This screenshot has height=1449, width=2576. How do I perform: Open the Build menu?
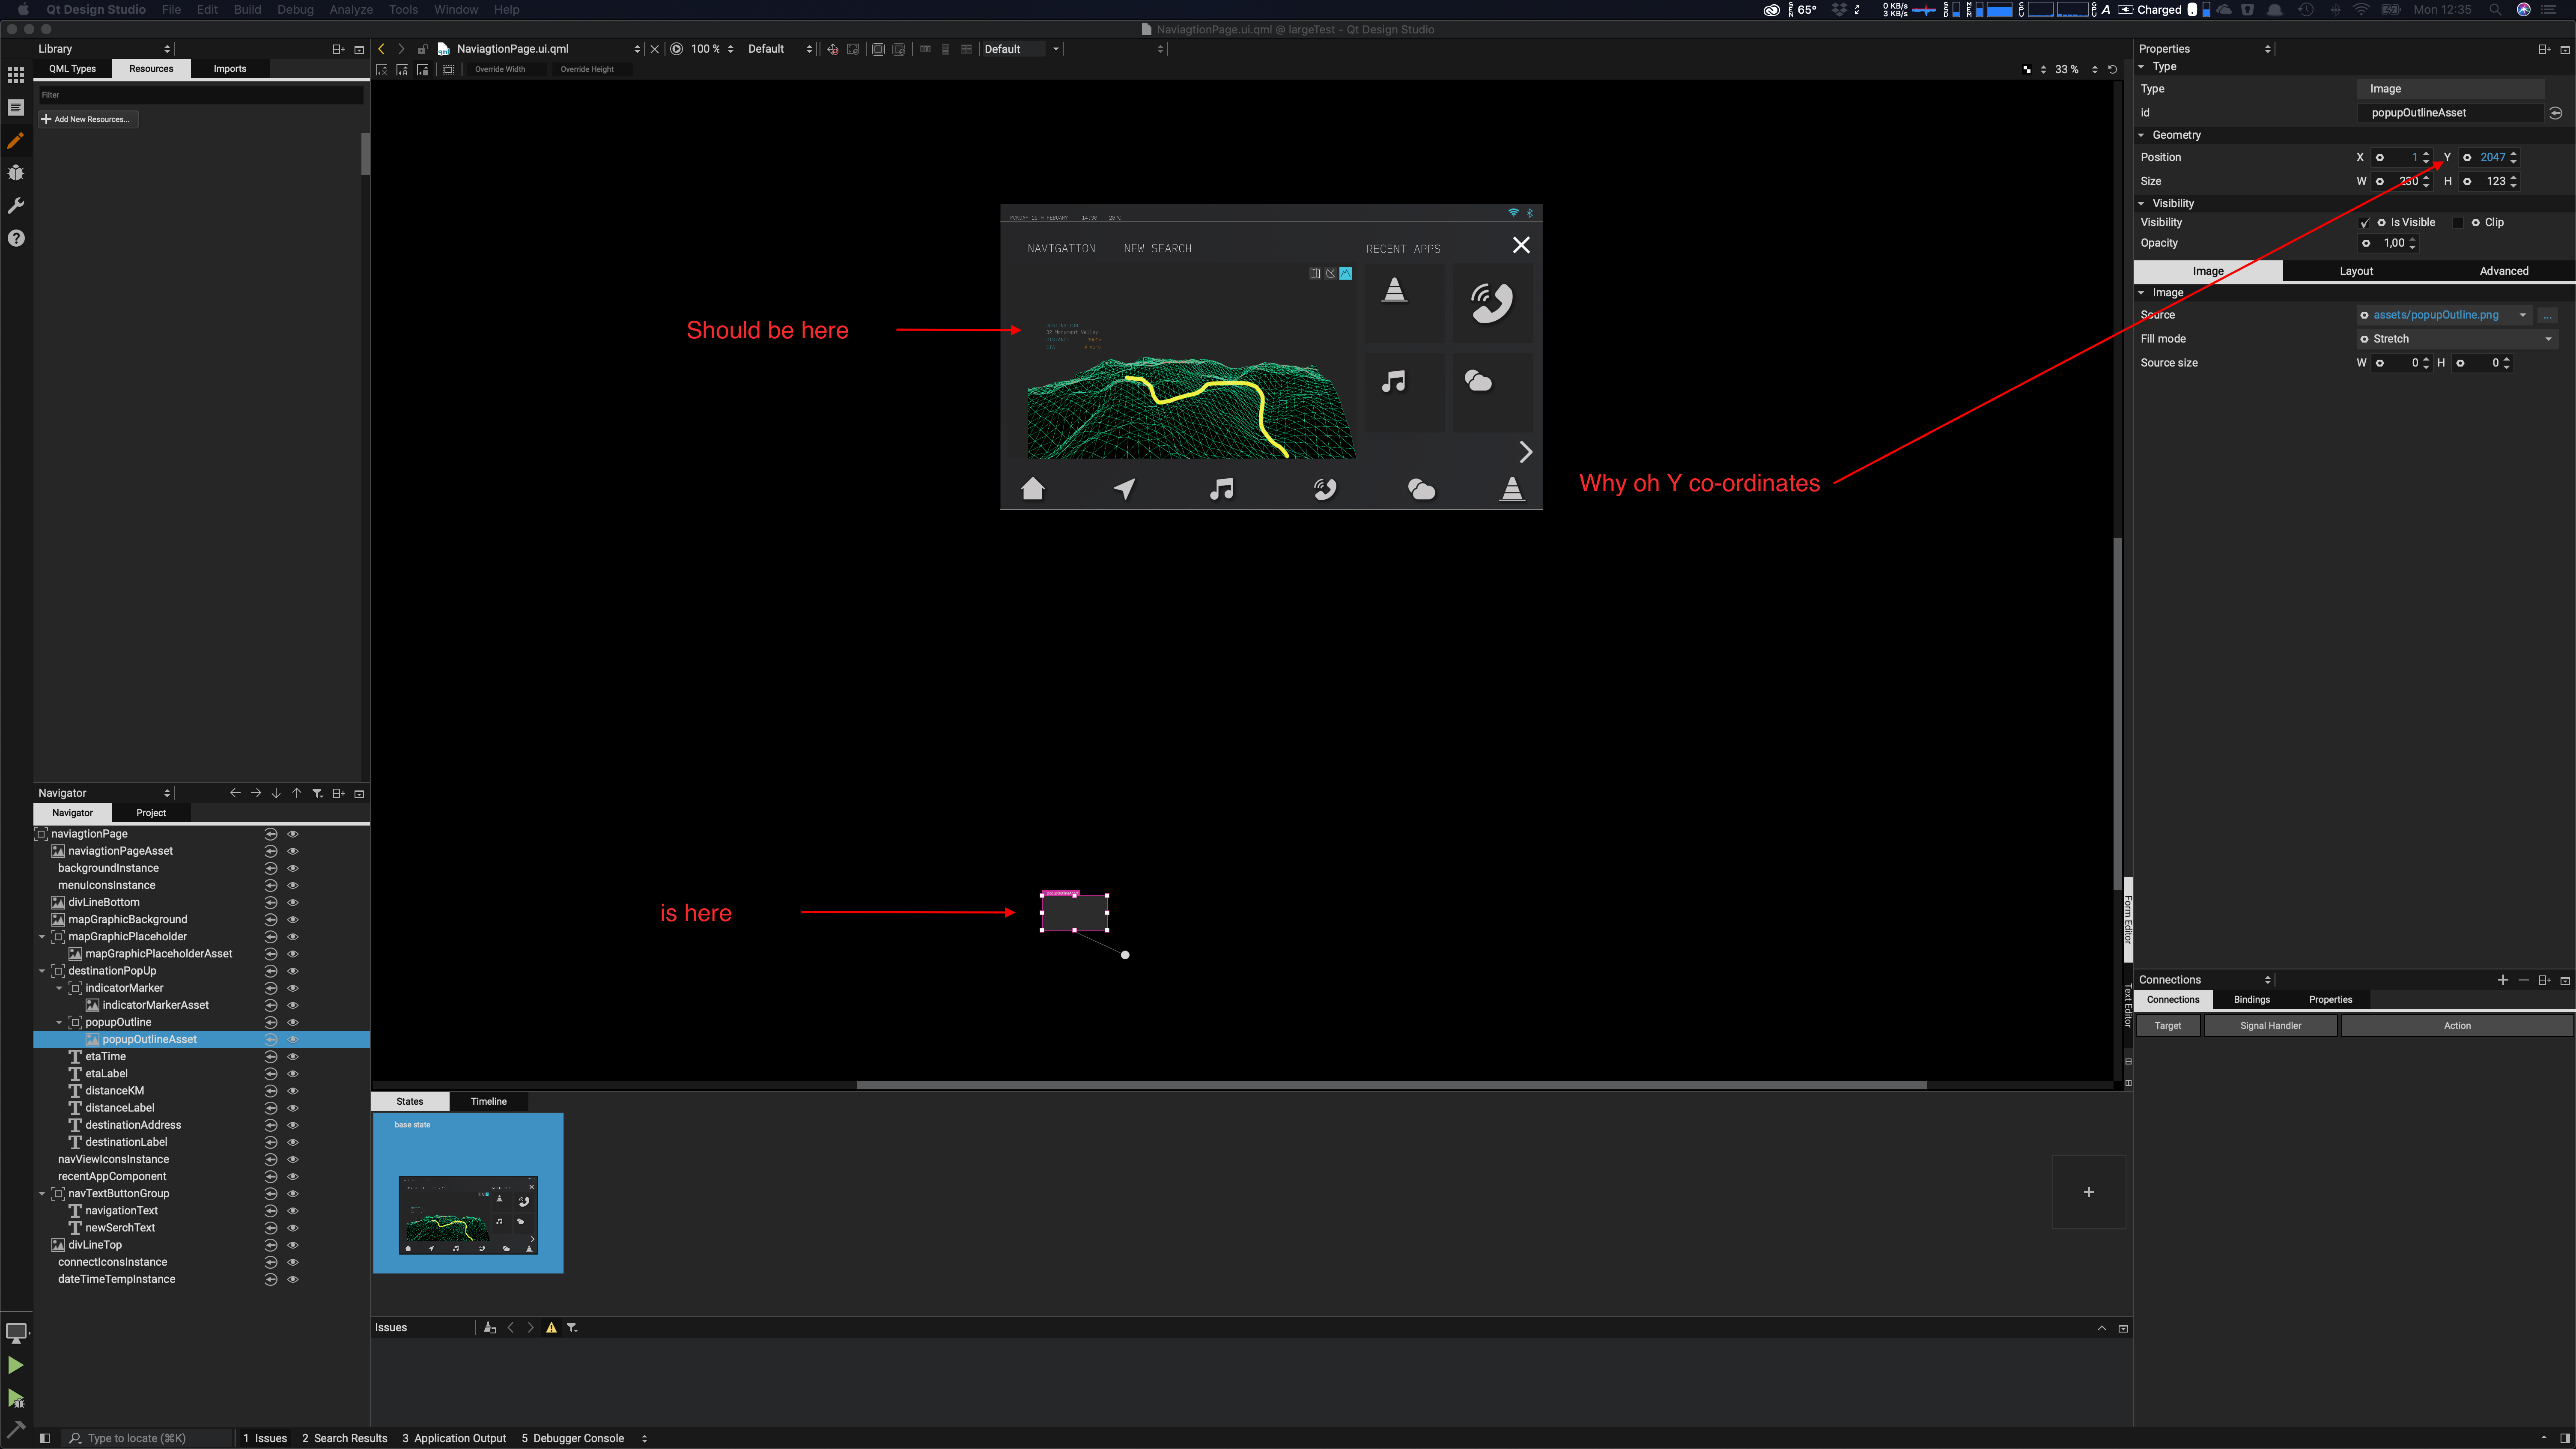coord(247,10)
